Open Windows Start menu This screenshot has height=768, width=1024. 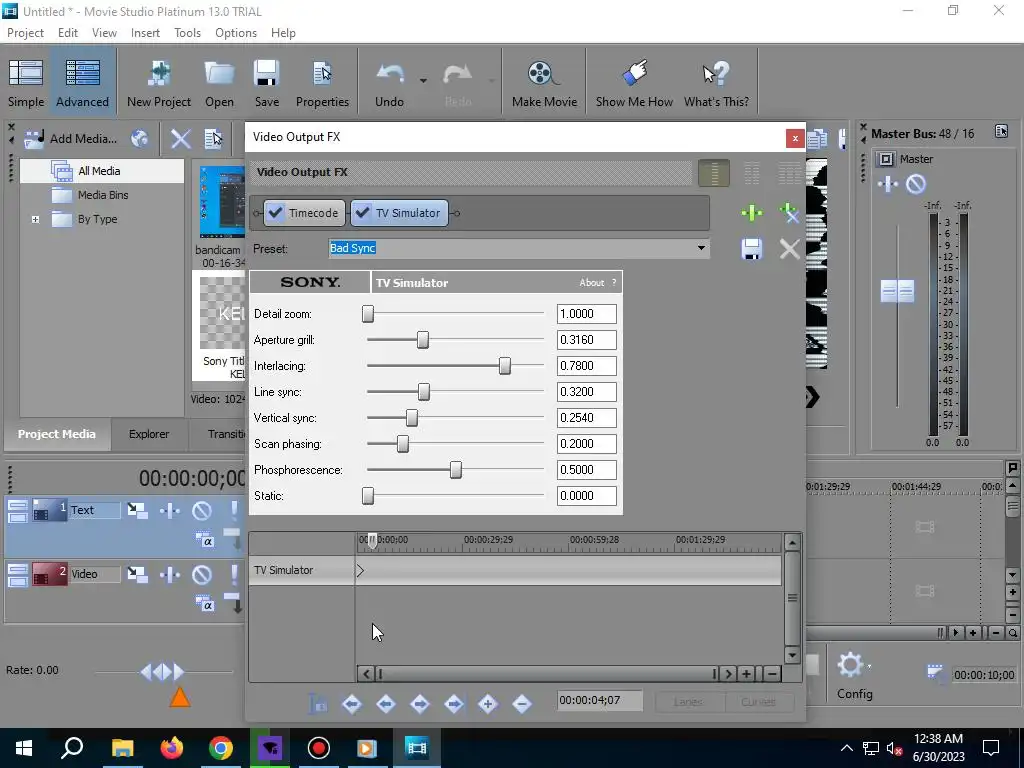(24, 748)
